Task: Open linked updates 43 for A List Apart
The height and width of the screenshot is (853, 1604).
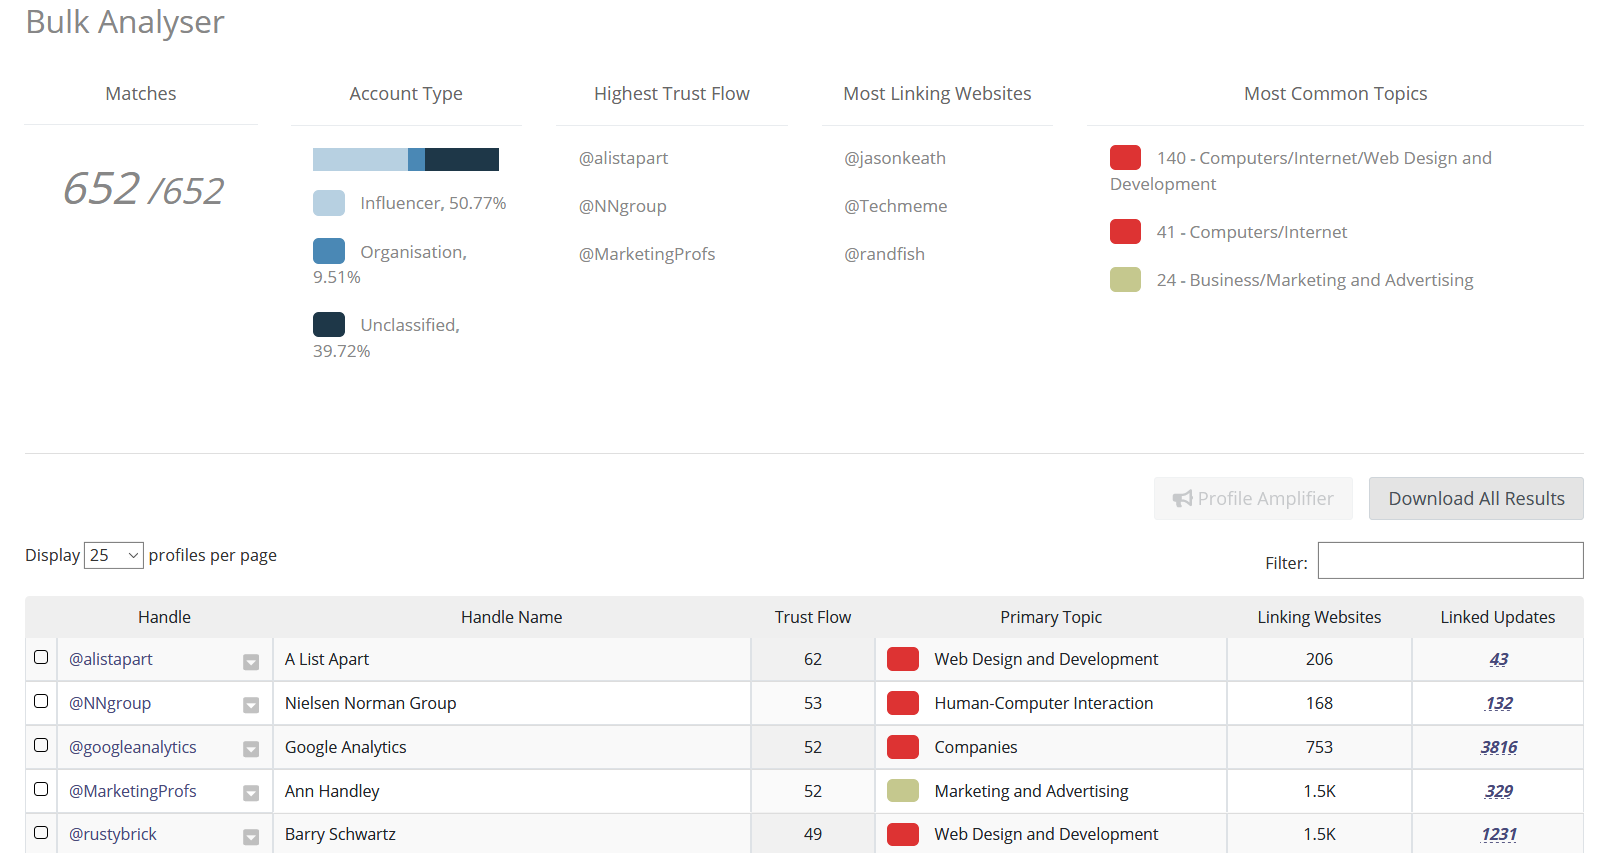Action: (1498, 659)
